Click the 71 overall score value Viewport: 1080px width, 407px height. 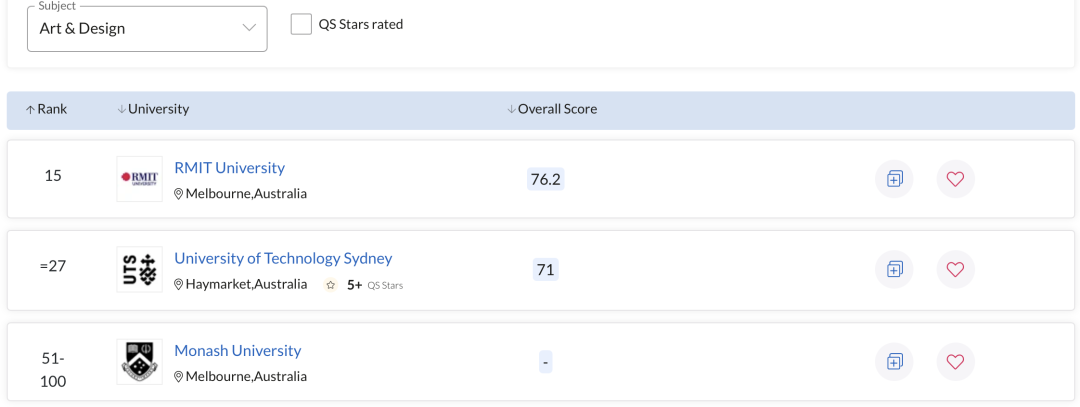click(546, 269)
